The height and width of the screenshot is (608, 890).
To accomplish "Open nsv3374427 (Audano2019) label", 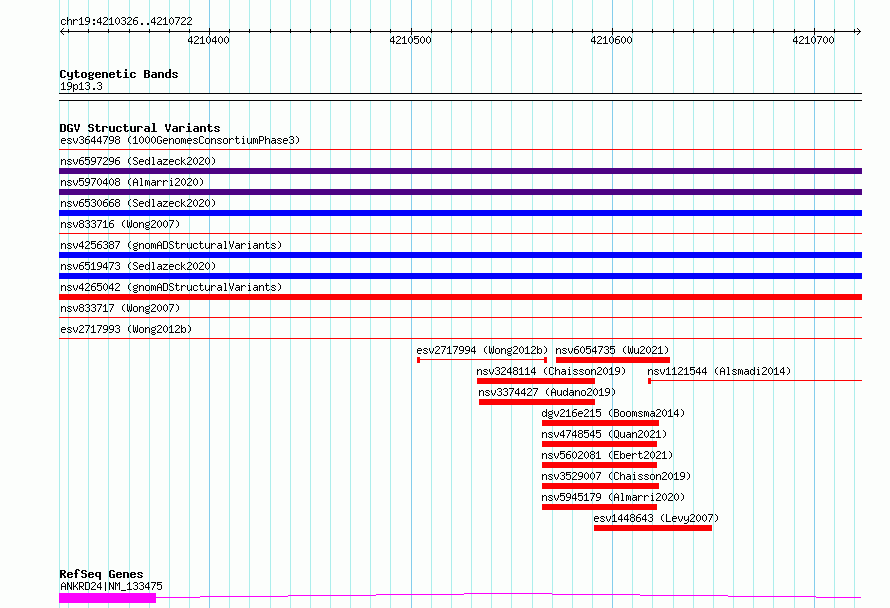I will pos(547,392).
